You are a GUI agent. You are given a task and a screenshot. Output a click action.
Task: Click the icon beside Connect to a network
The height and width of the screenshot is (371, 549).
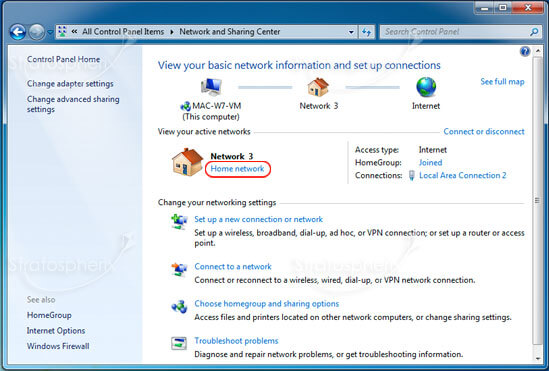click(x=179, y=270)
